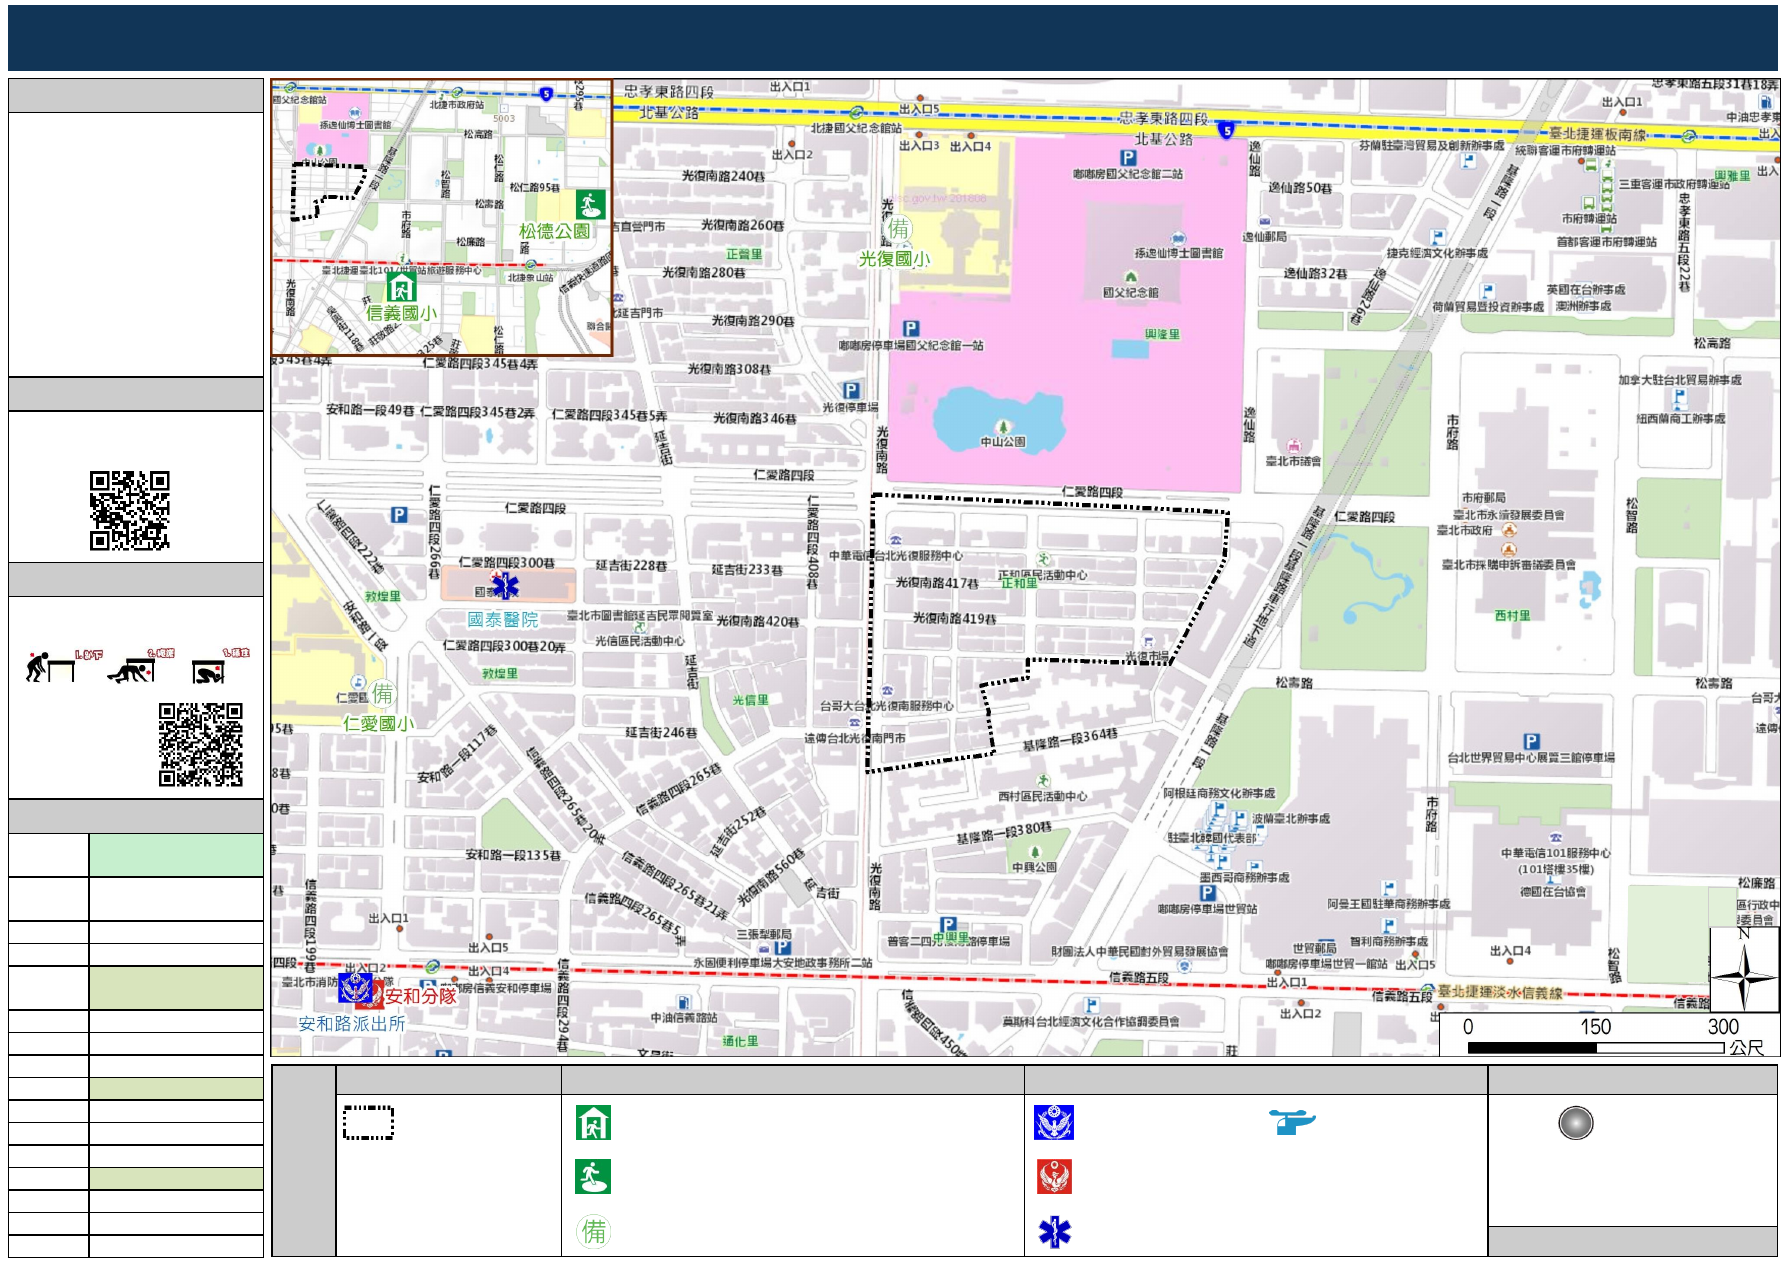The width and height of the screenshot is (1786, 1263).
Task: Click the 中山公園 label
Action: point(1002,441)
